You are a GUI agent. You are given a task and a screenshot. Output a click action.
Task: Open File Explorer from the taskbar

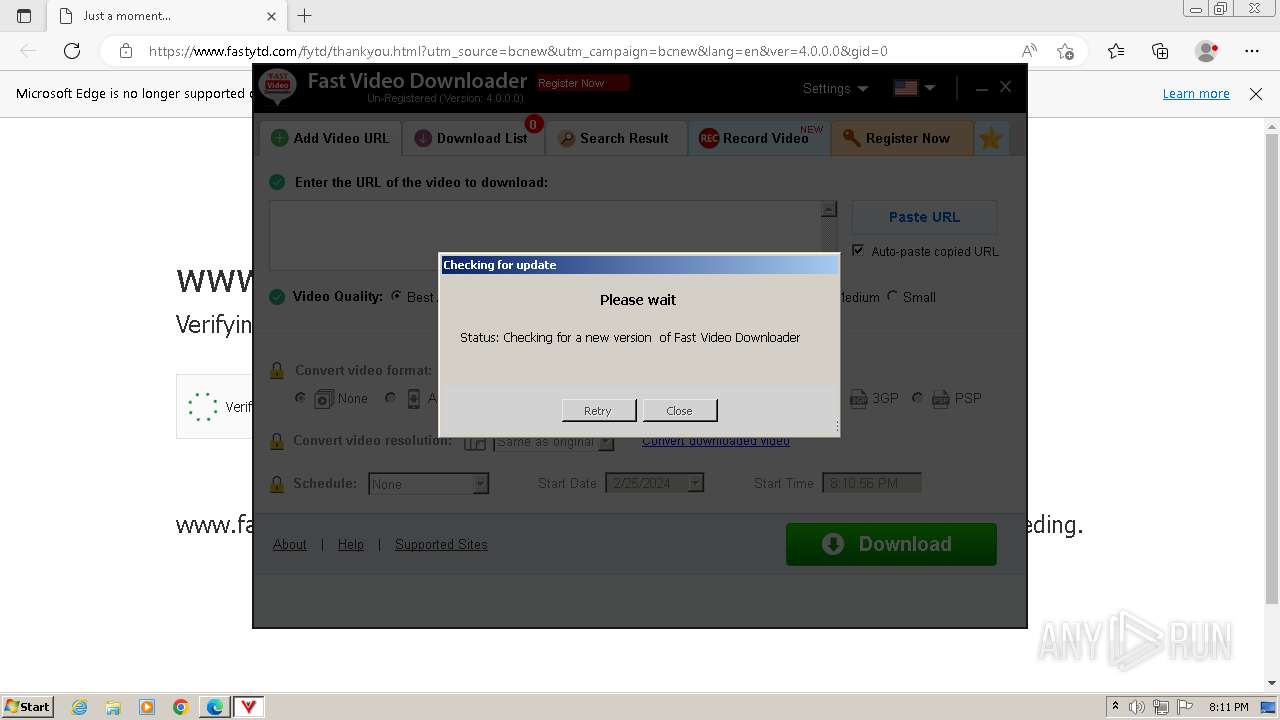point(113,707)
